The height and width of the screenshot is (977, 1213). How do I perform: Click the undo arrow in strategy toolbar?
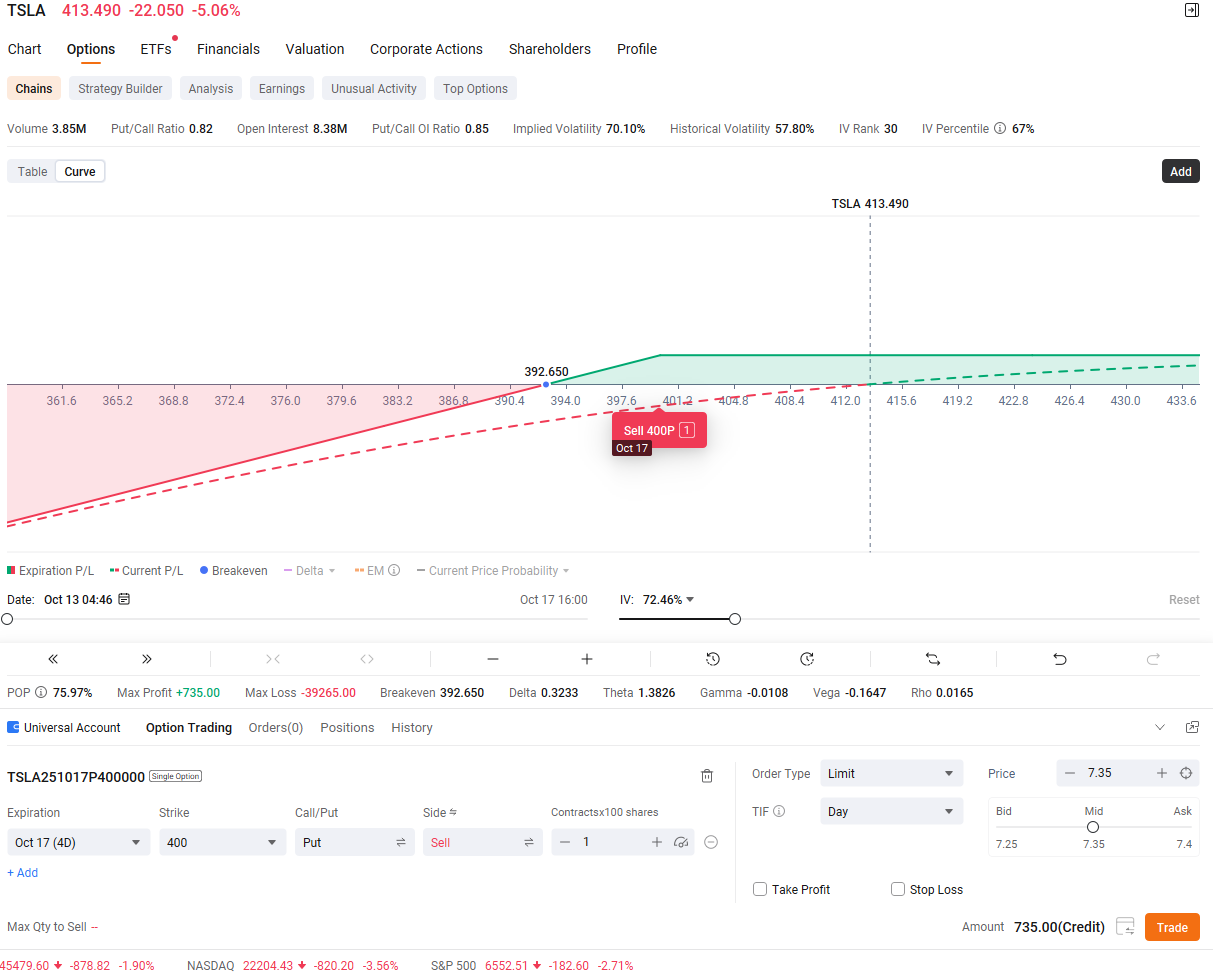1060,659
